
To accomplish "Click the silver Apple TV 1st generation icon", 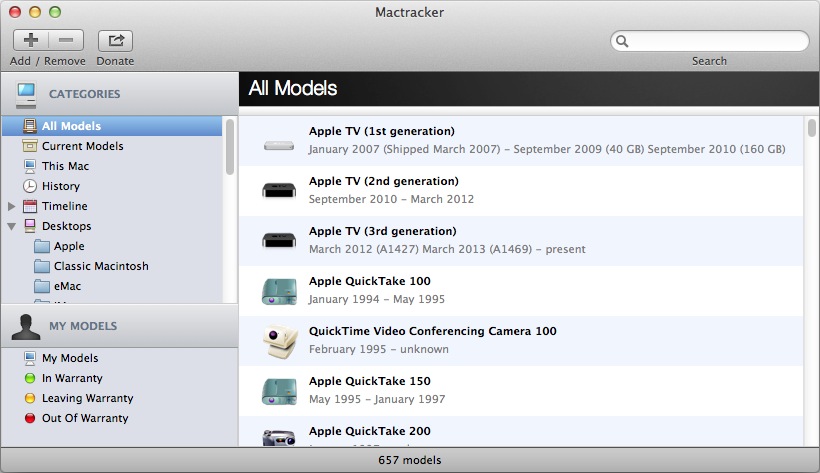I will [279, 145].
